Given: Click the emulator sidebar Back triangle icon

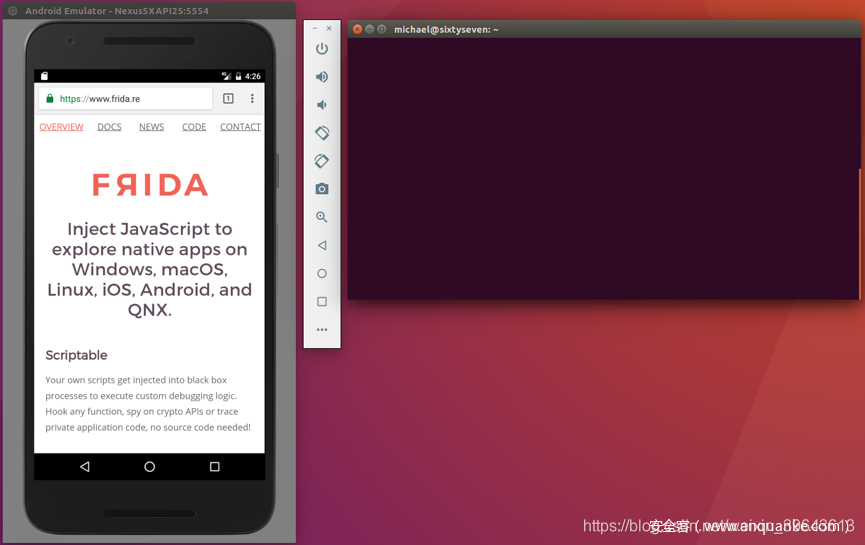Looking at the screenshot, I should tap(322, 245).
